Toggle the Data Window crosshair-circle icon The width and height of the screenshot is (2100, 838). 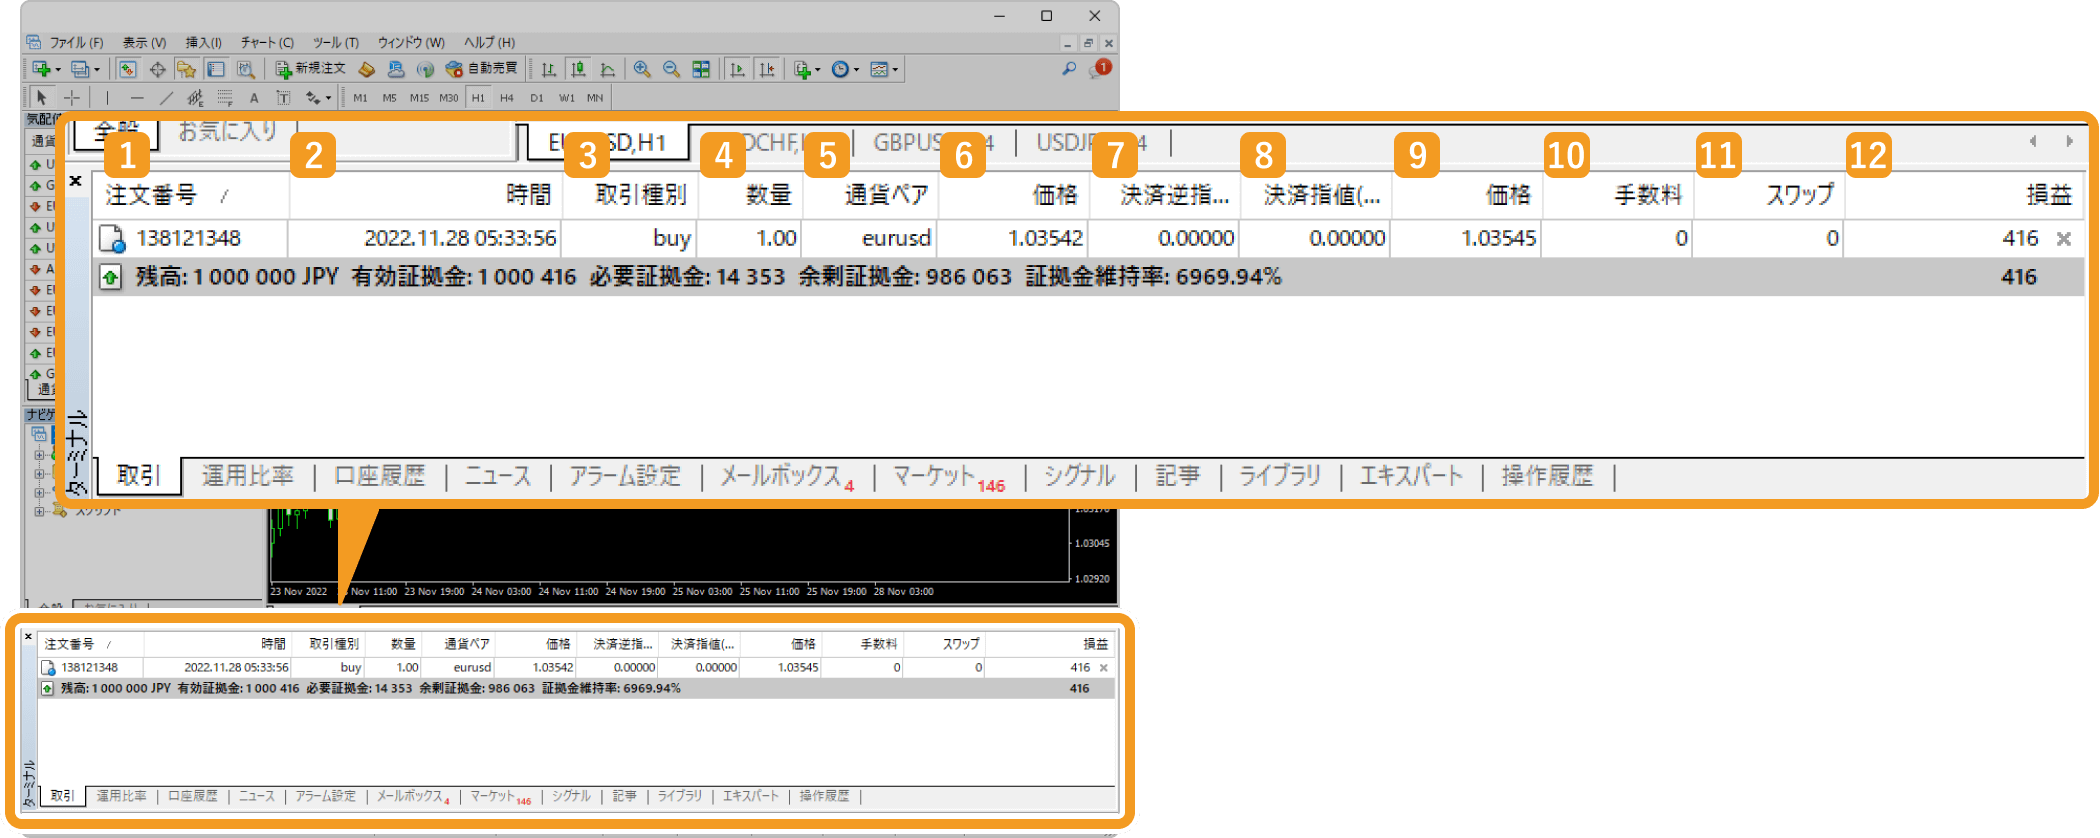coord(157,69)
